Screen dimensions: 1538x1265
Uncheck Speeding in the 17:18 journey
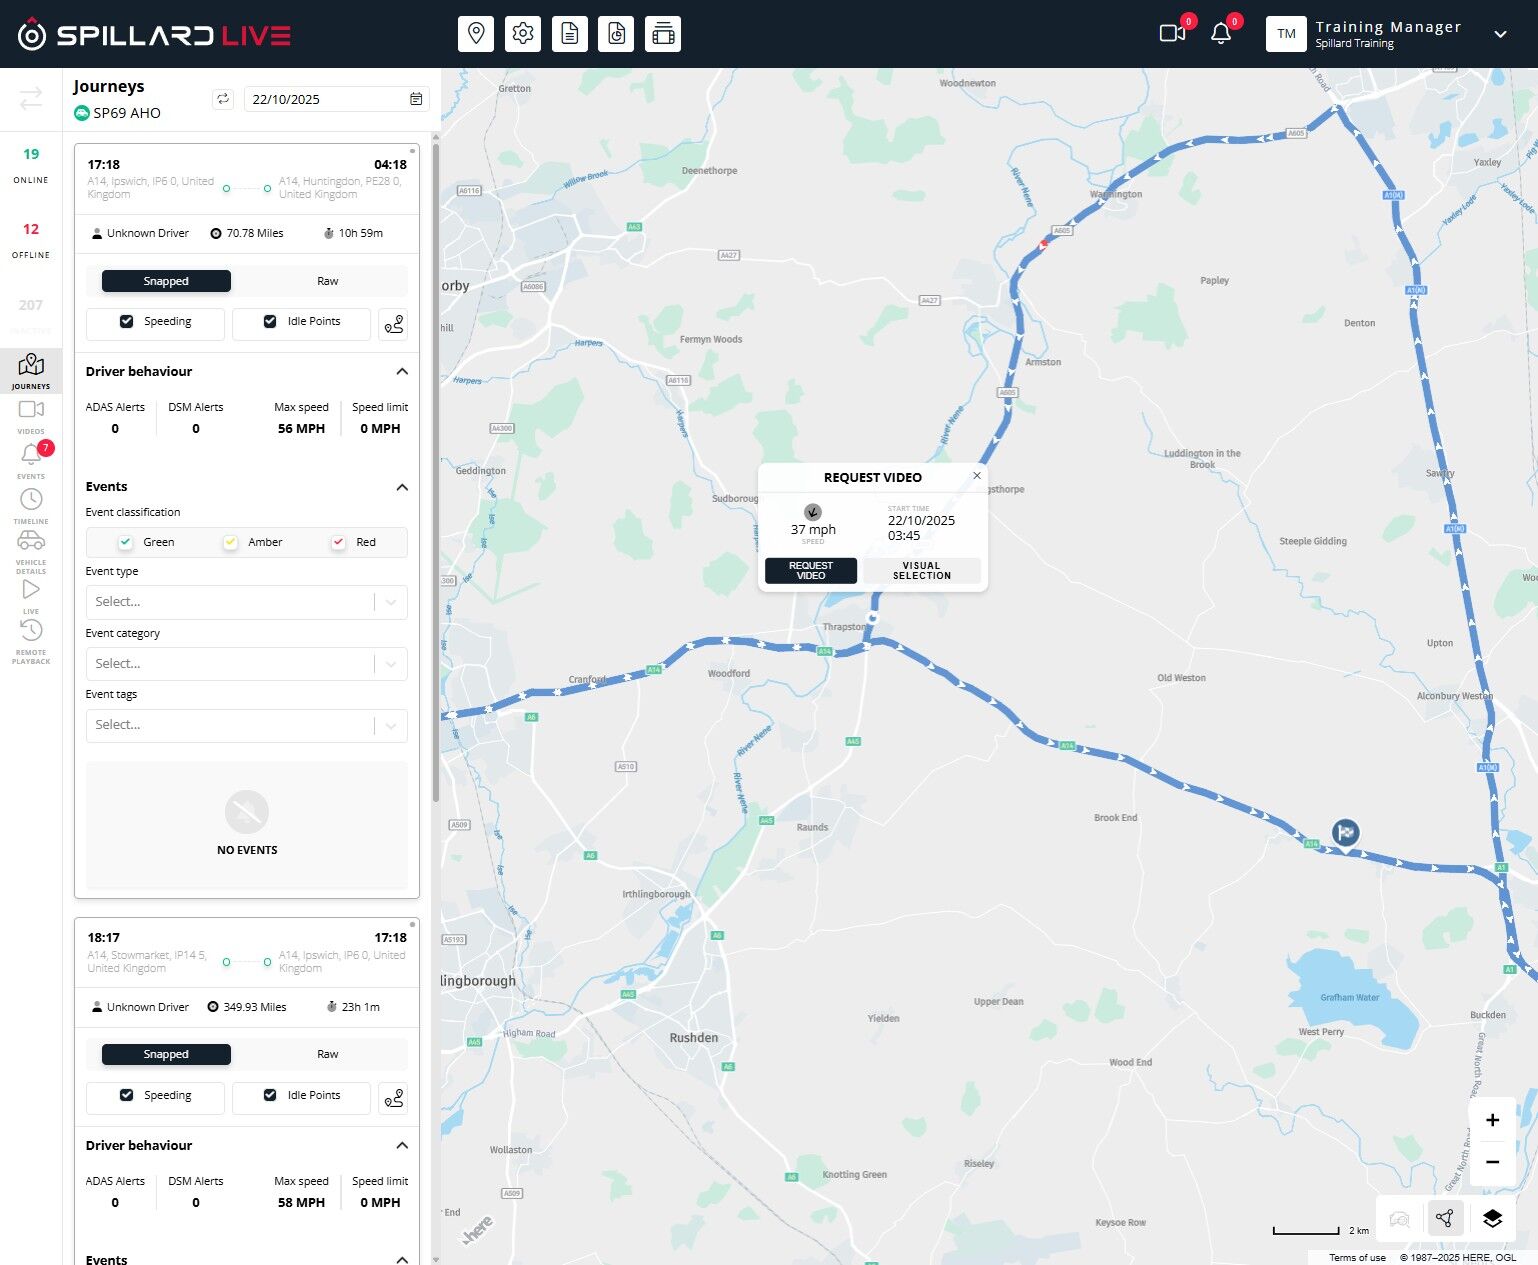127,321
